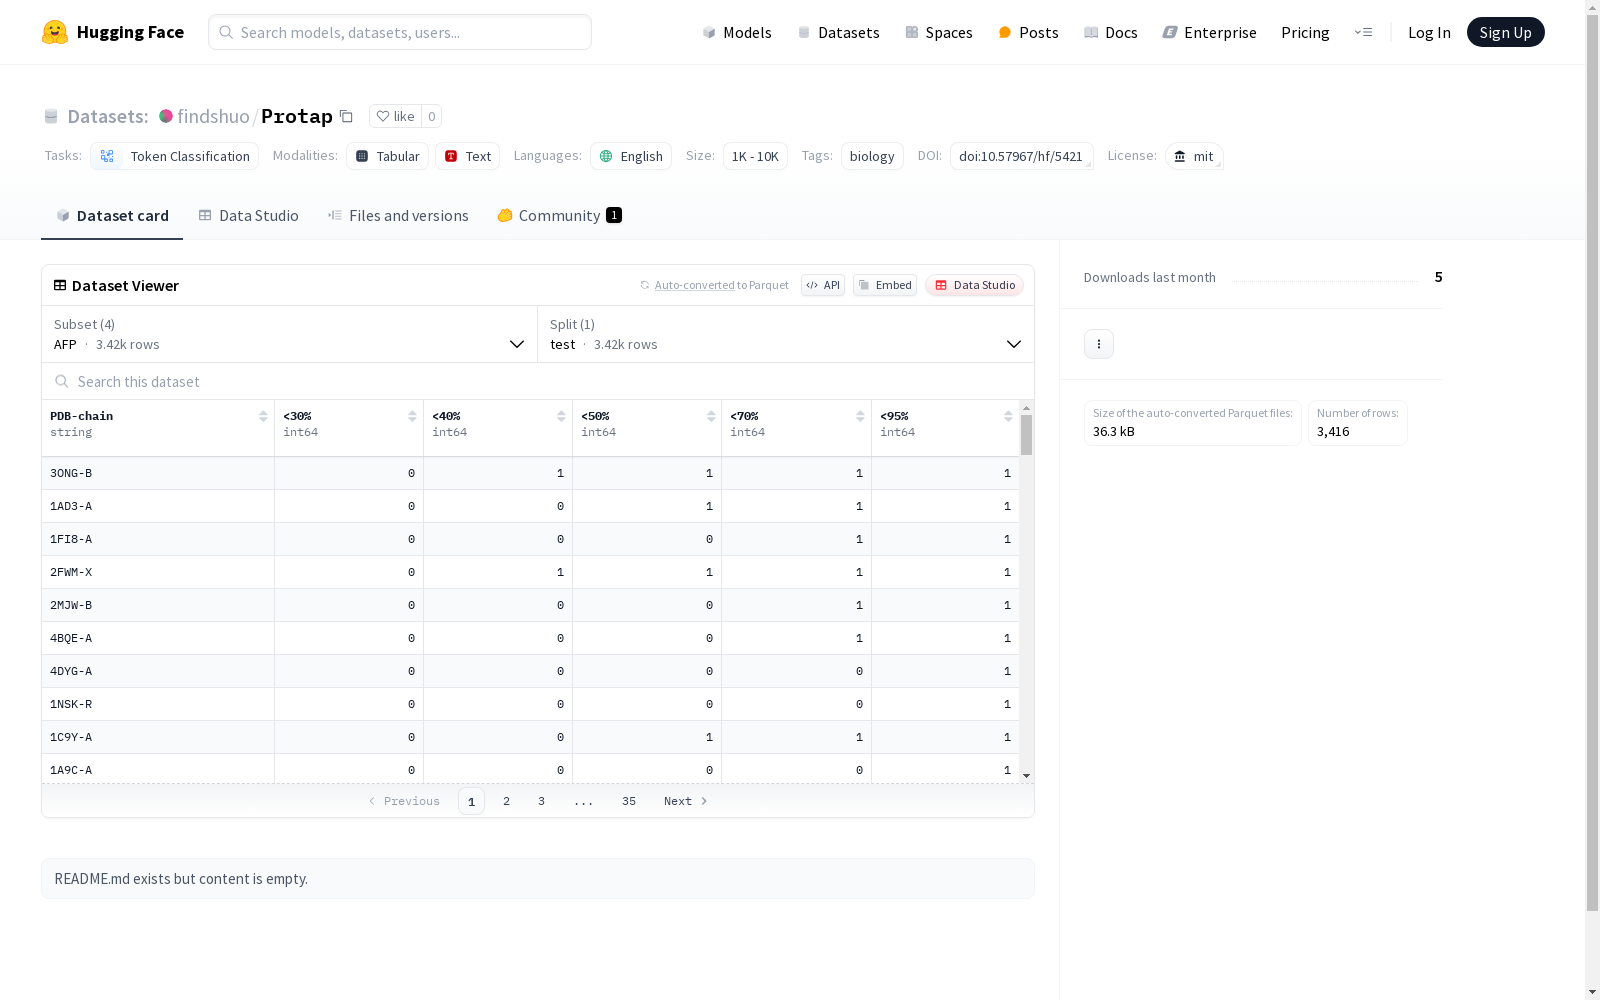The height and width of the screenshot is (1000, 1600).
Task: Select the 4DYG-A cell
Action: [x=158, y=671]
